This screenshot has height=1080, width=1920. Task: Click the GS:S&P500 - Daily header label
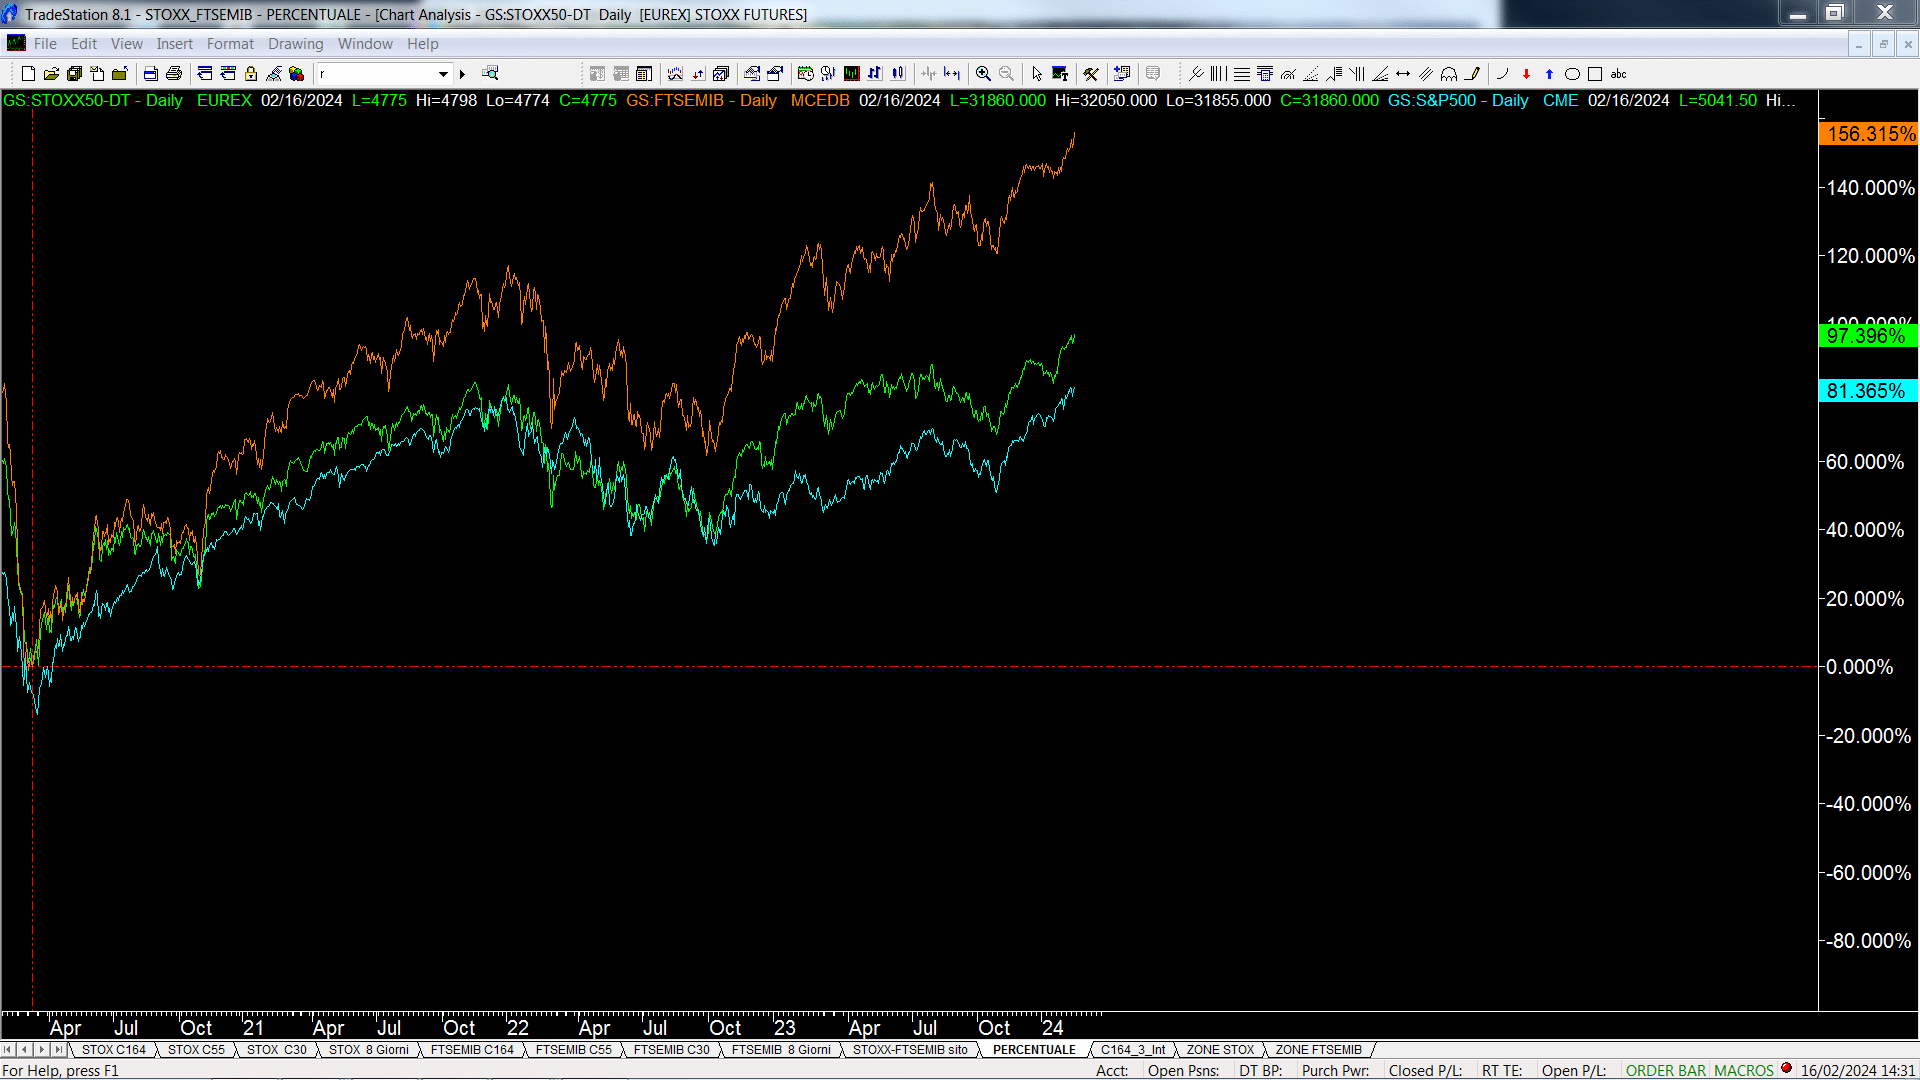(x=1458, y=100)
